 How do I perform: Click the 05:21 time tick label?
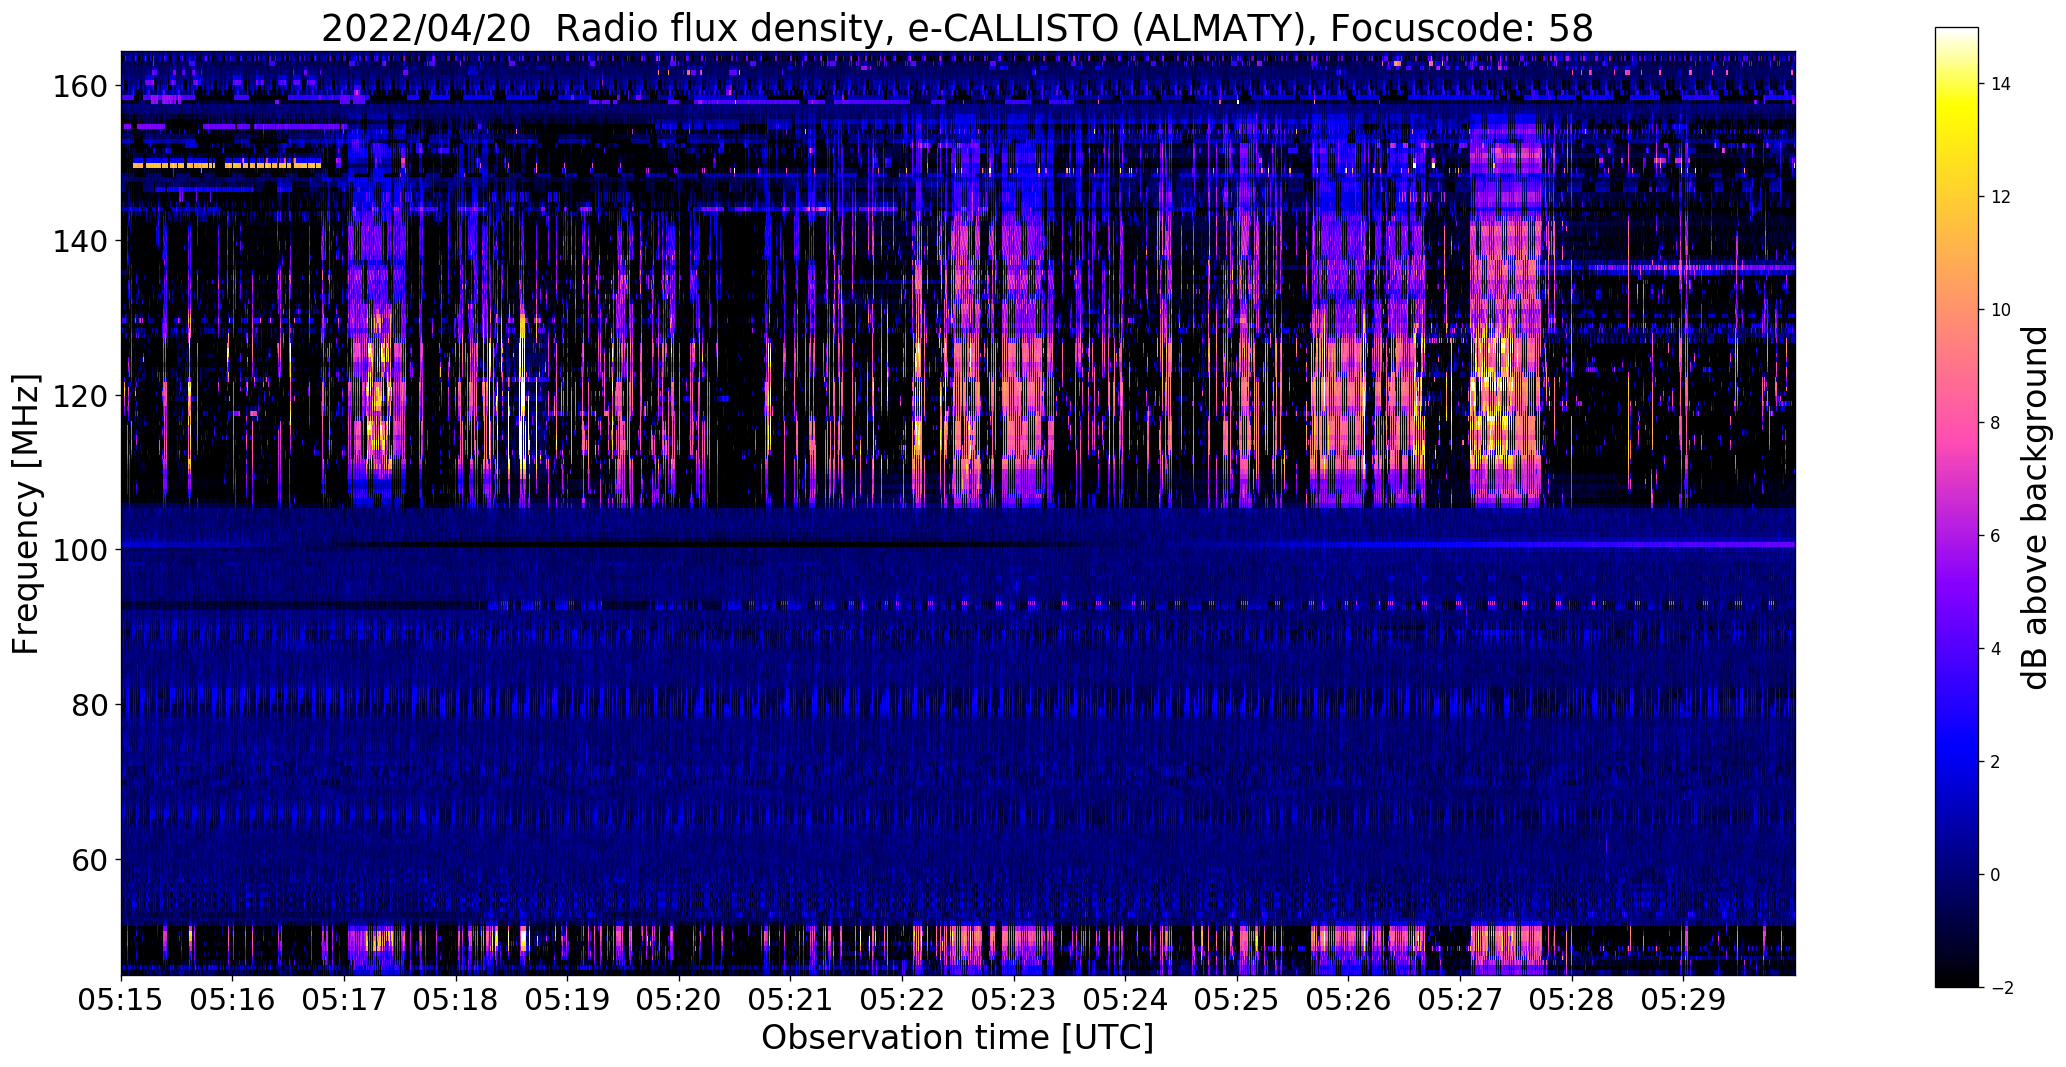790,999
